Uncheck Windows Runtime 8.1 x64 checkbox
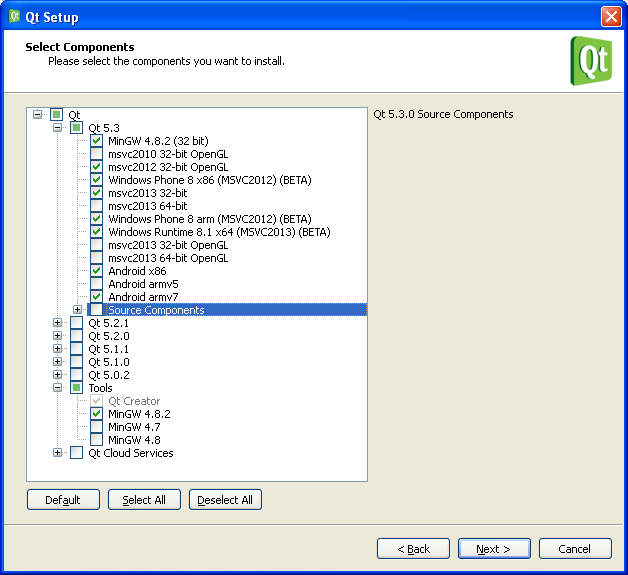 point(96,232)
